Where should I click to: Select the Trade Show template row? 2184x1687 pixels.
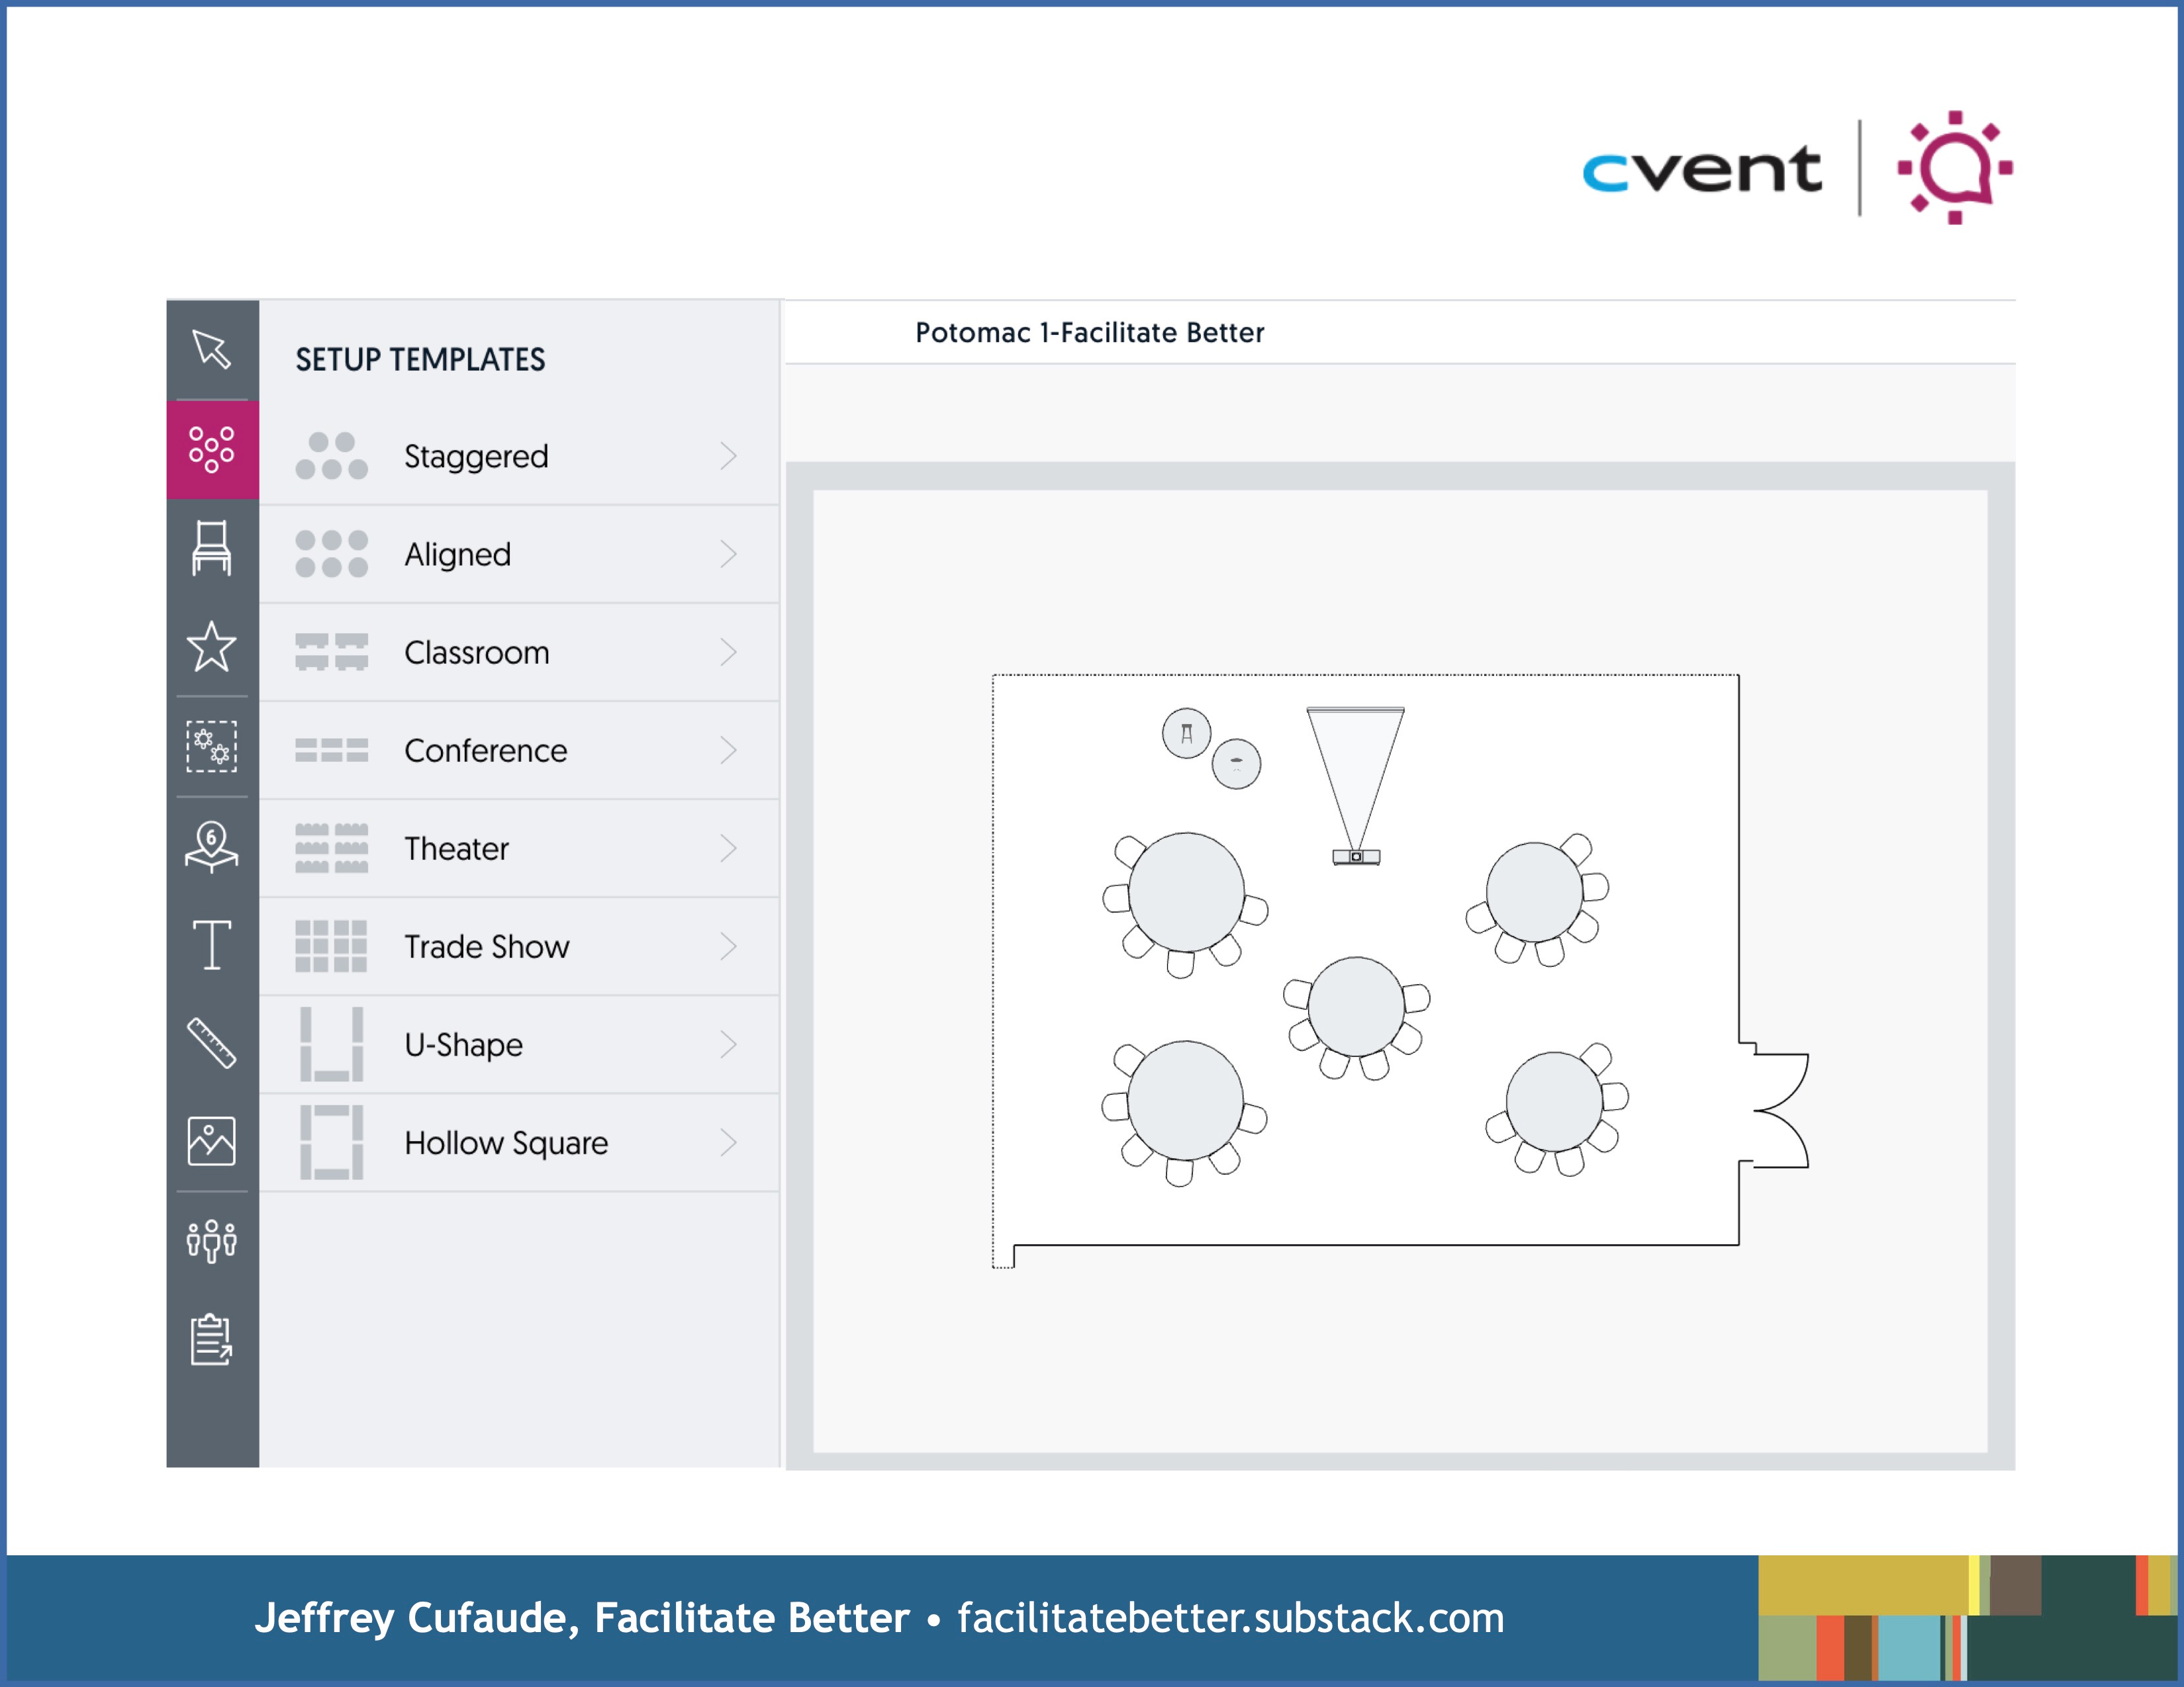(486, 946)
